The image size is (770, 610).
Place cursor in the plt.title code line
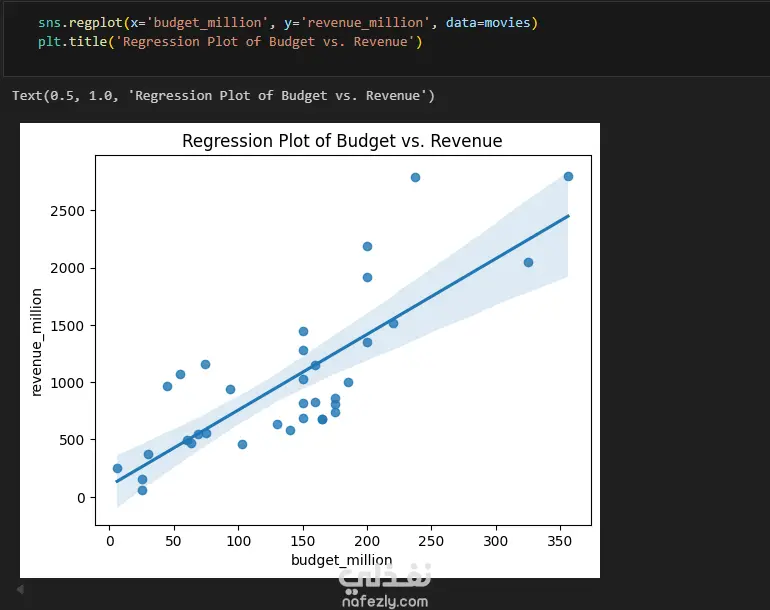pos(230,42)
